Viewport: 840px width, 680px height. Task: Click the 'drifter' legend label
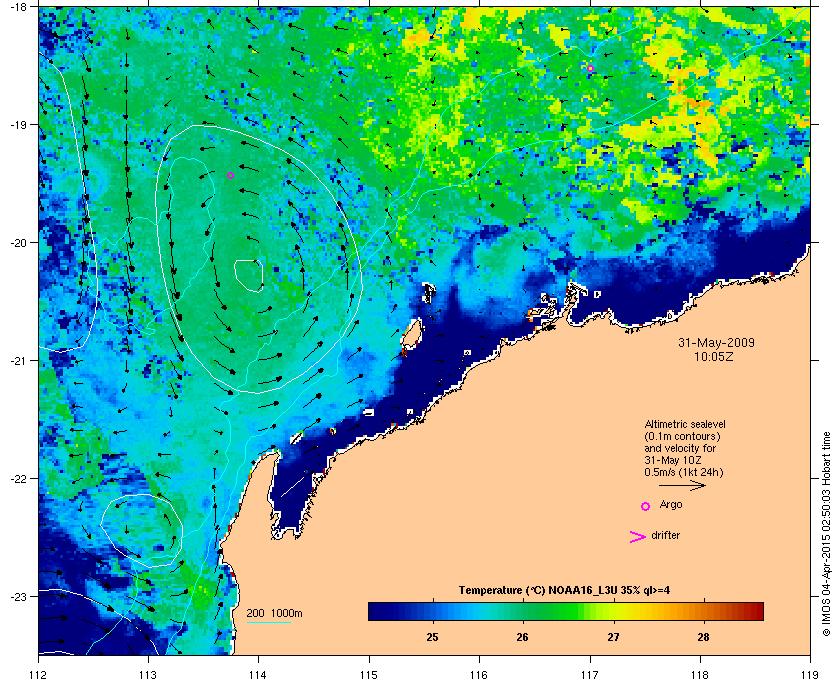665,535
